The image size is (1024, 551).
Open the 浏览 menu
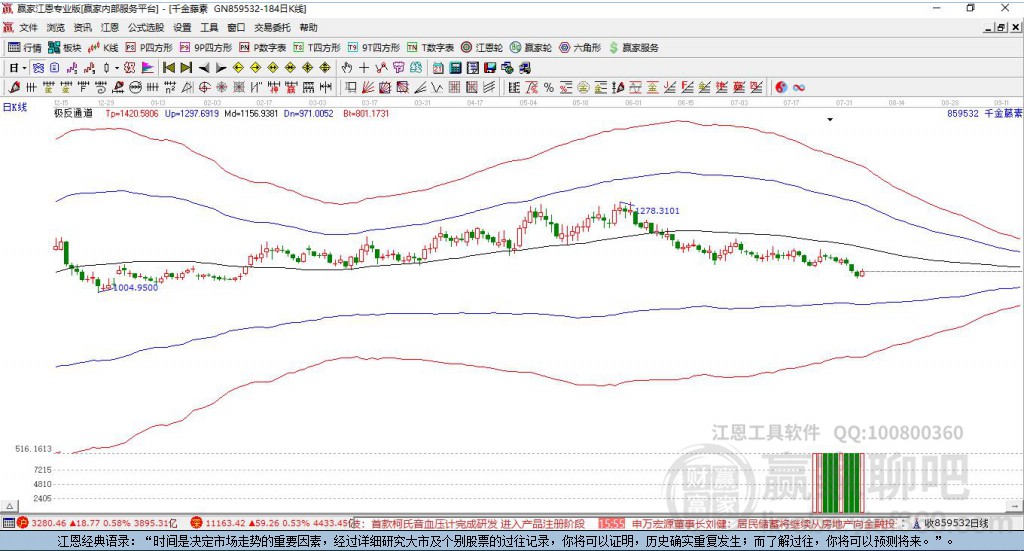(56, 27)
